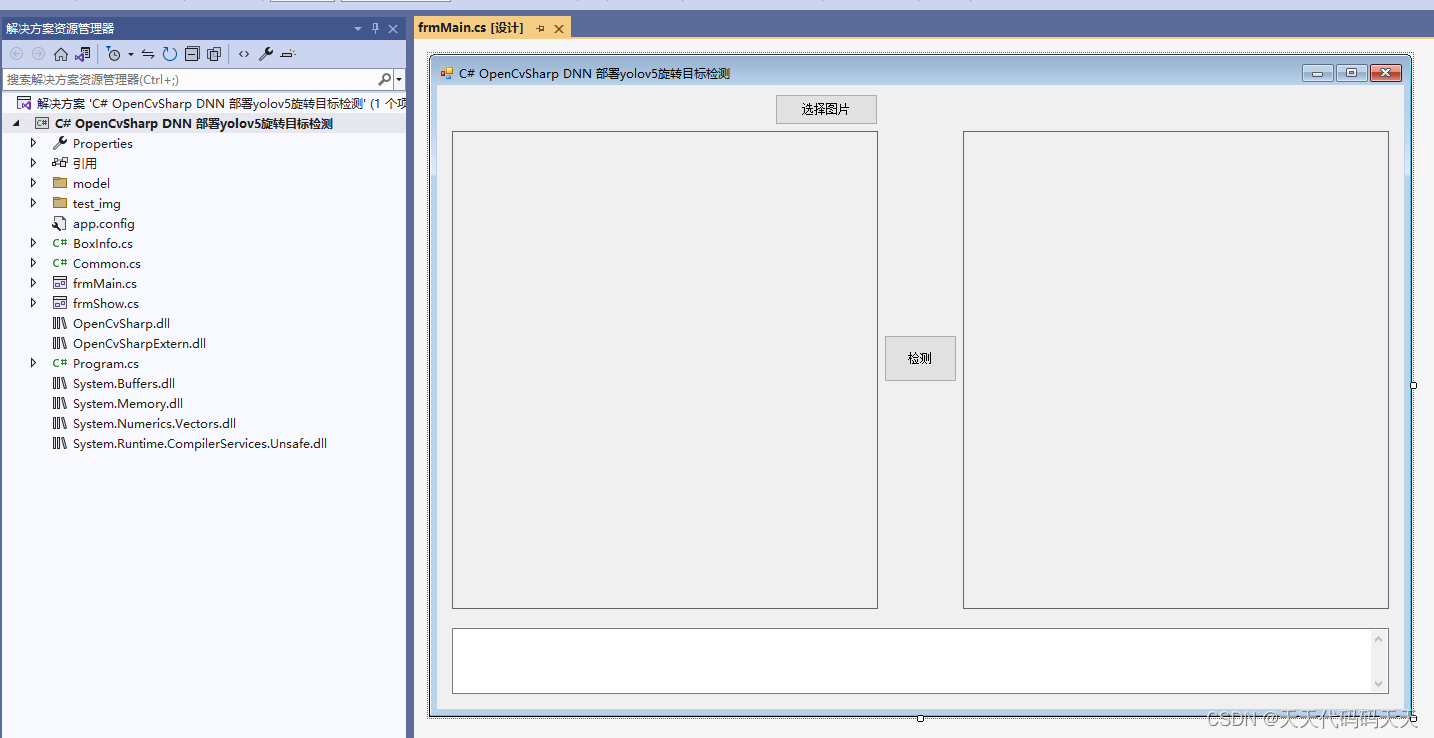This screenshot has height=738, width=1434.
Task: Select Program.cs in the tree
Action: point(105,363)
